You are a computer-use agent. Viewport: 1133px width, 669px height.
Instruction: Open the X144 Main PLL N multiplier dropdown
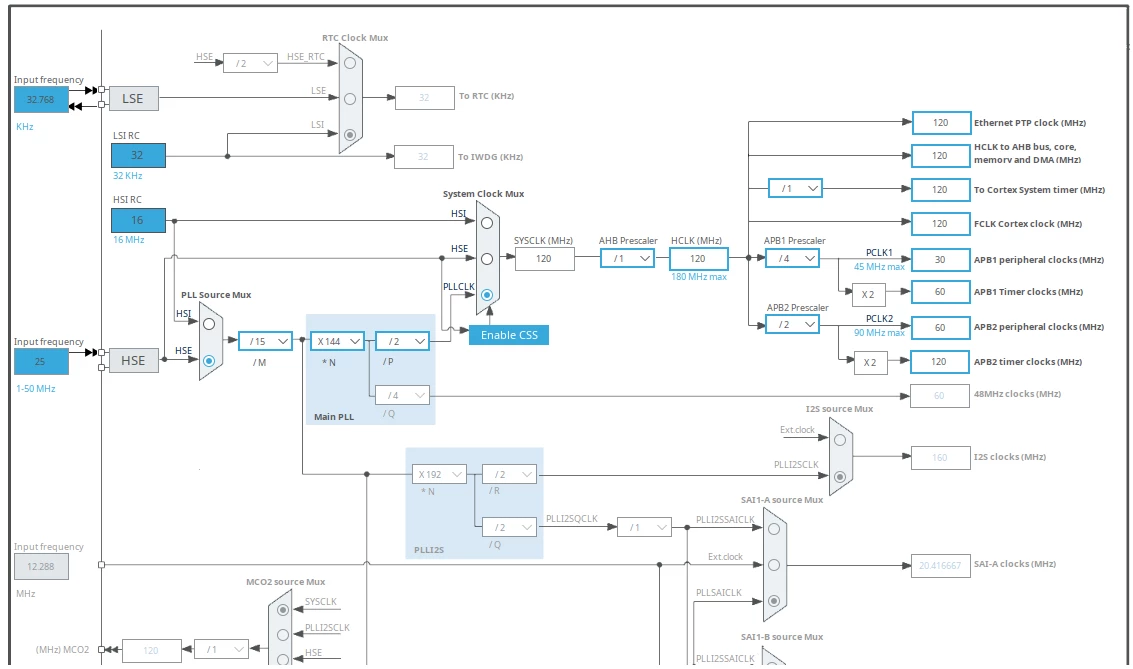click(x=337, y=341)
